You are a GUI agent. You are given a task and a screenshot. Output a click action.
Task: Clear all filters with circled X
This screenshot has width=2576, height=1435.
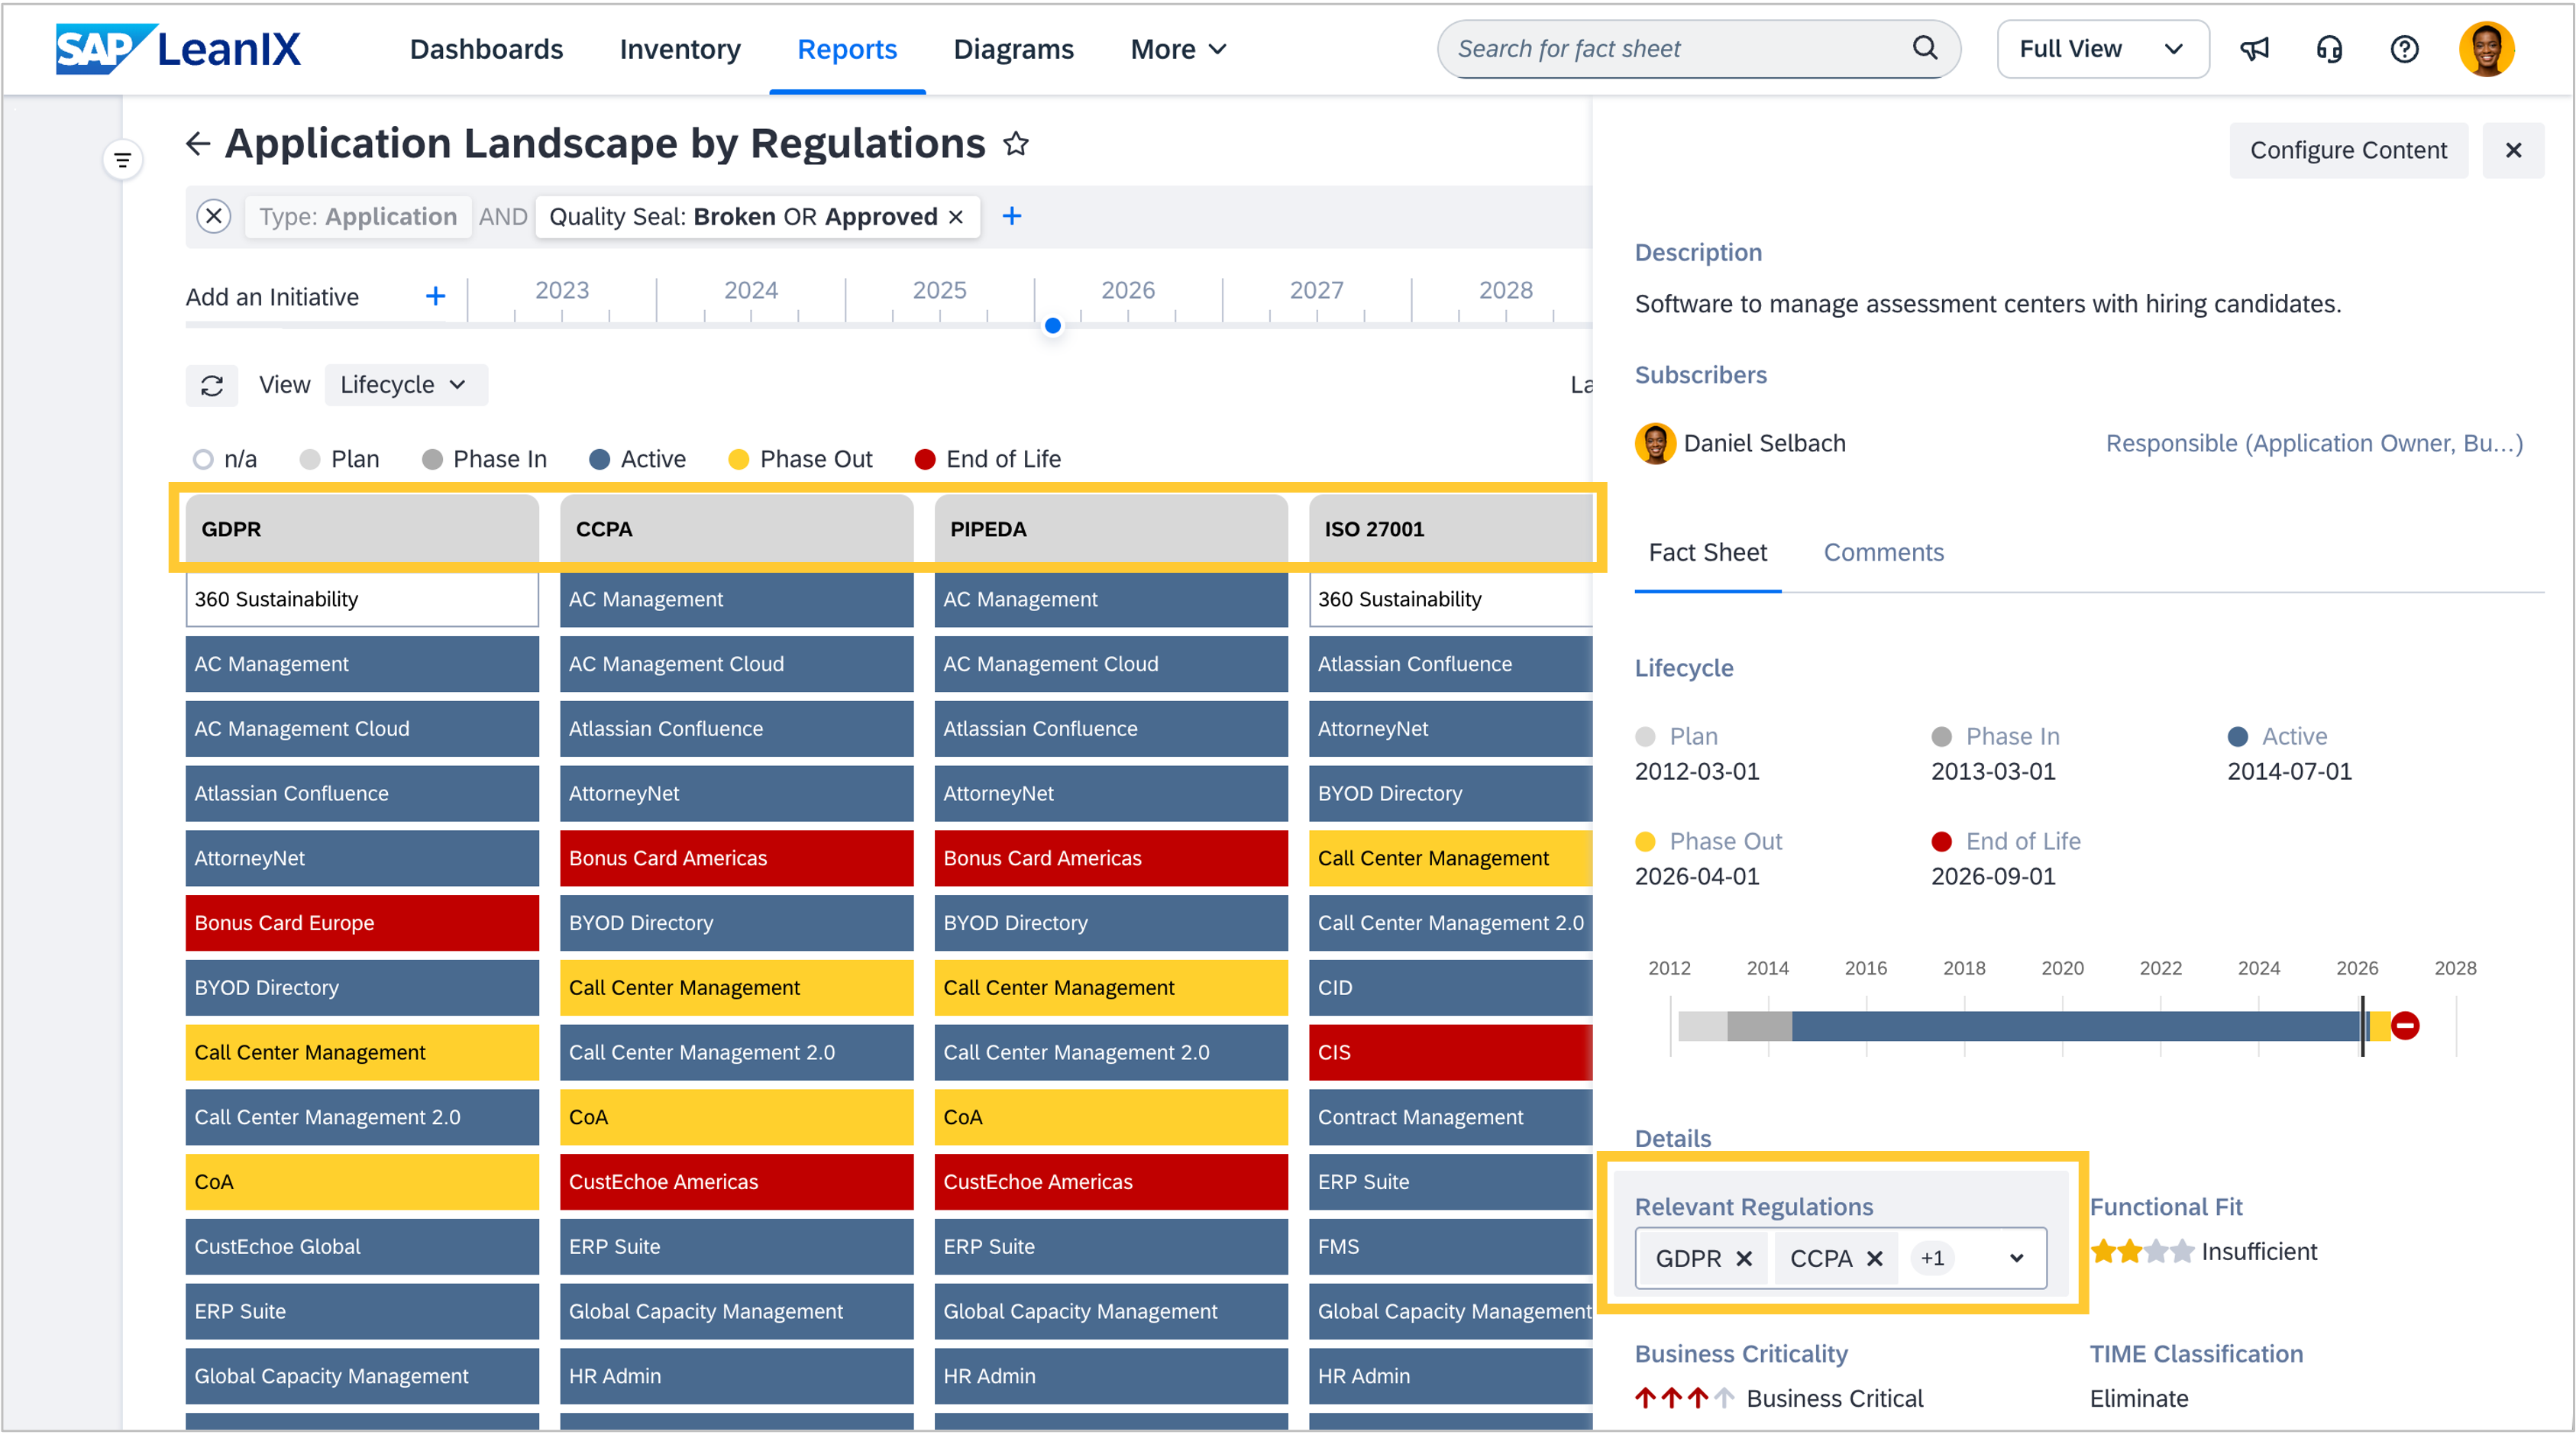point(214,216)
